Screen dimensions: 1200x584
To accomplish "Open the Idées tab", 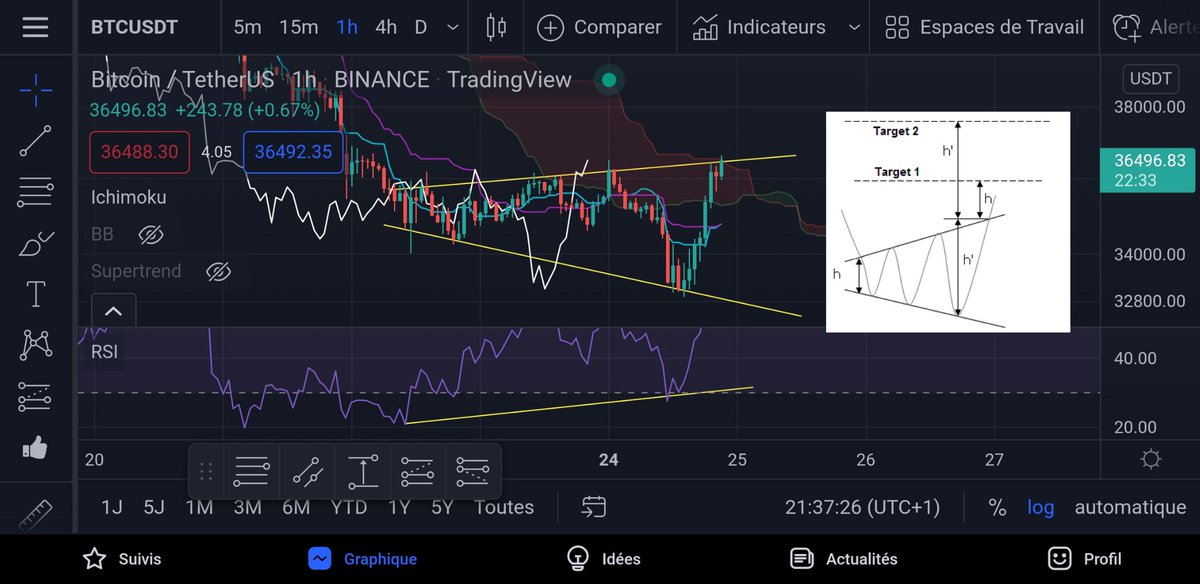I will [x=602, y=559].
